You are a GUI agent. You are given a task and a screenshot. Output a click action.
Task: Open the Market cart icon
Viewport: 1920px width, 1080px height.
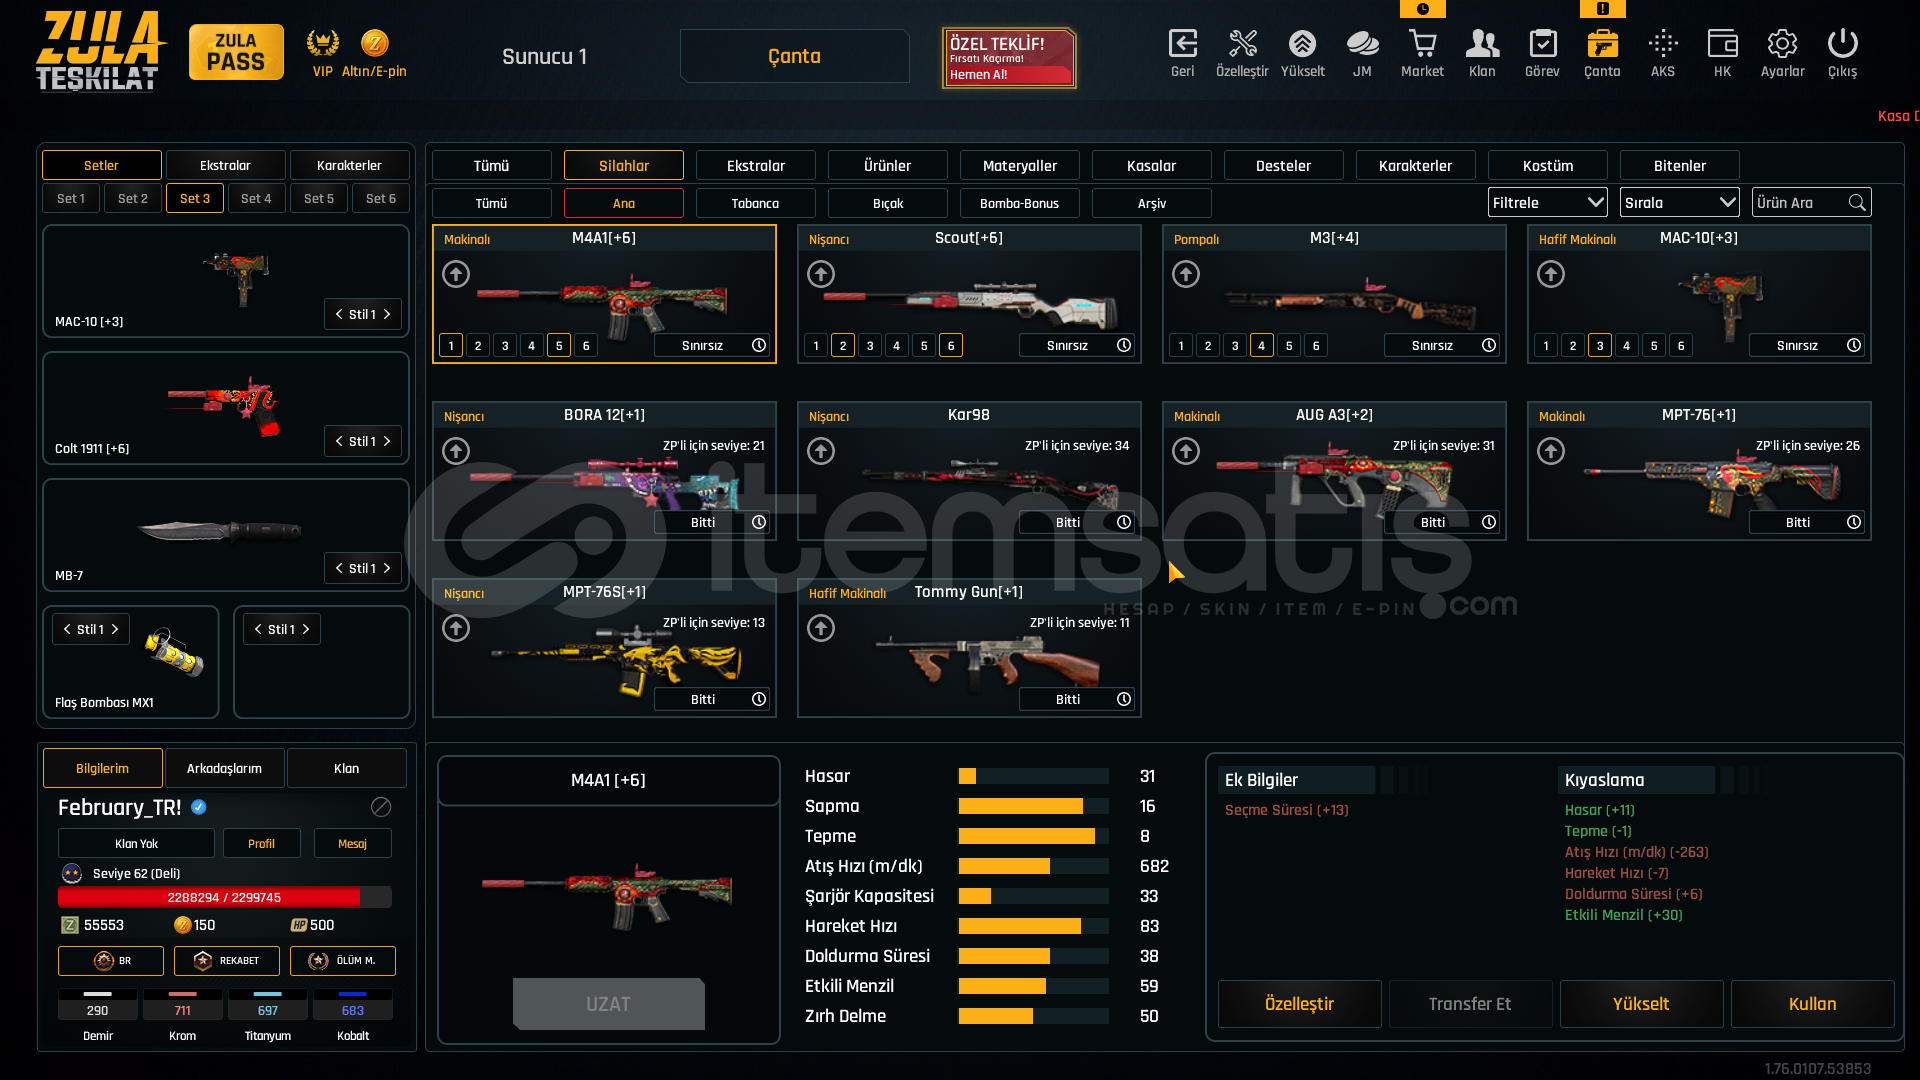[1422, 52]
